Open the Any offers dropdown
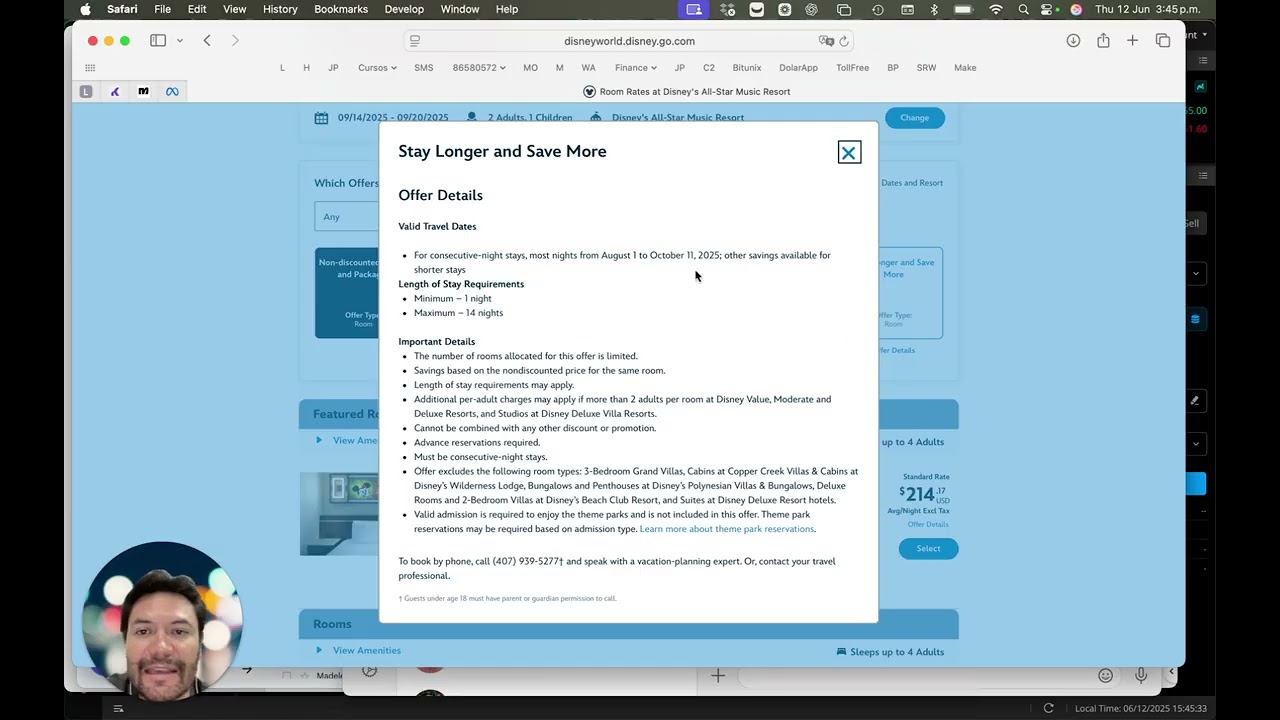The width and height of the screenshot is (1280, 720). click(x=347, y=217)
